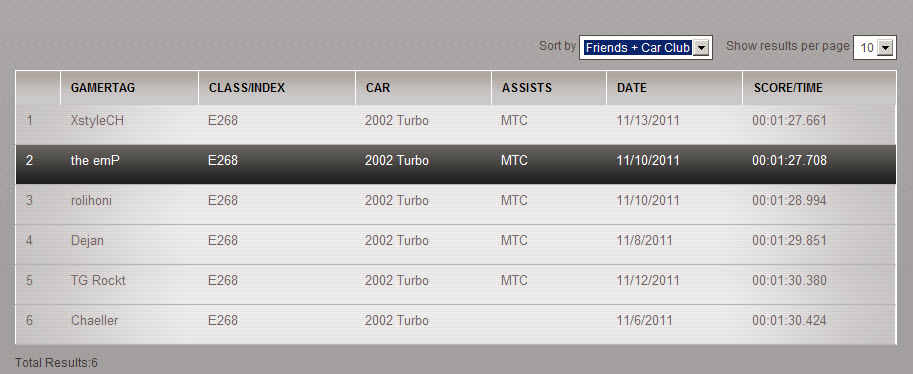The height and width of the screenshot is (374, 913).
Task: Click the ASSISTS column header
Action: point(526,88)
